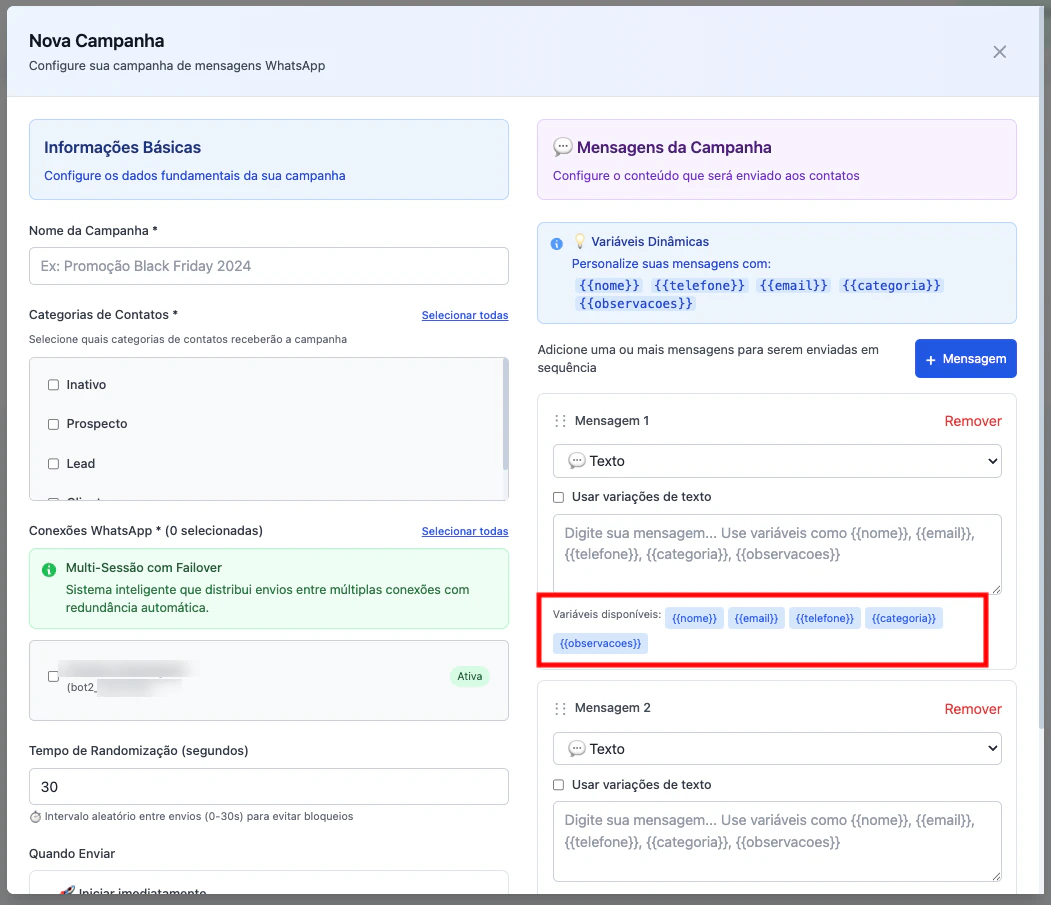Click the Ativa status badge

pos(469,676)
